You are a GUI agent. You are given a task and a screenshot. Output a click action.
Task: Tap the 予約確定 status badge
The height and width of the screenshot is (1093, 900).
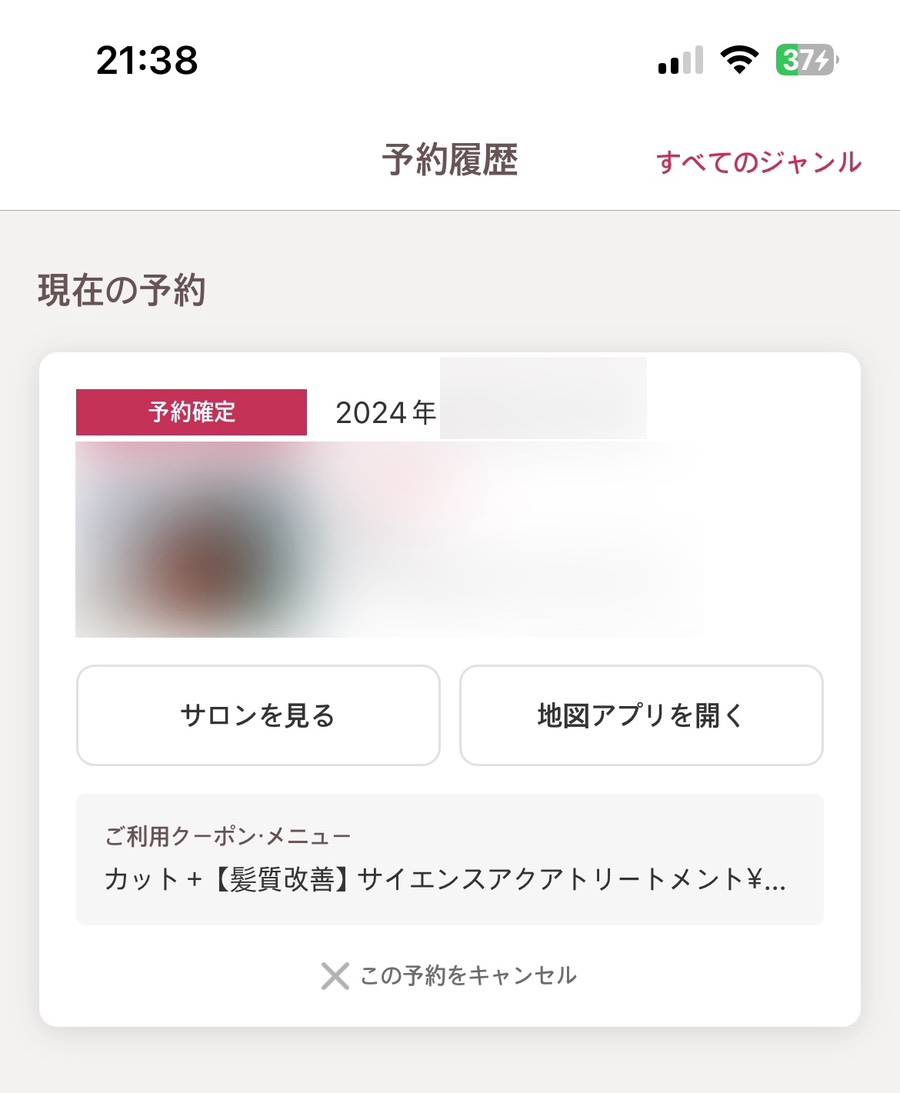[x=191, y=412]
